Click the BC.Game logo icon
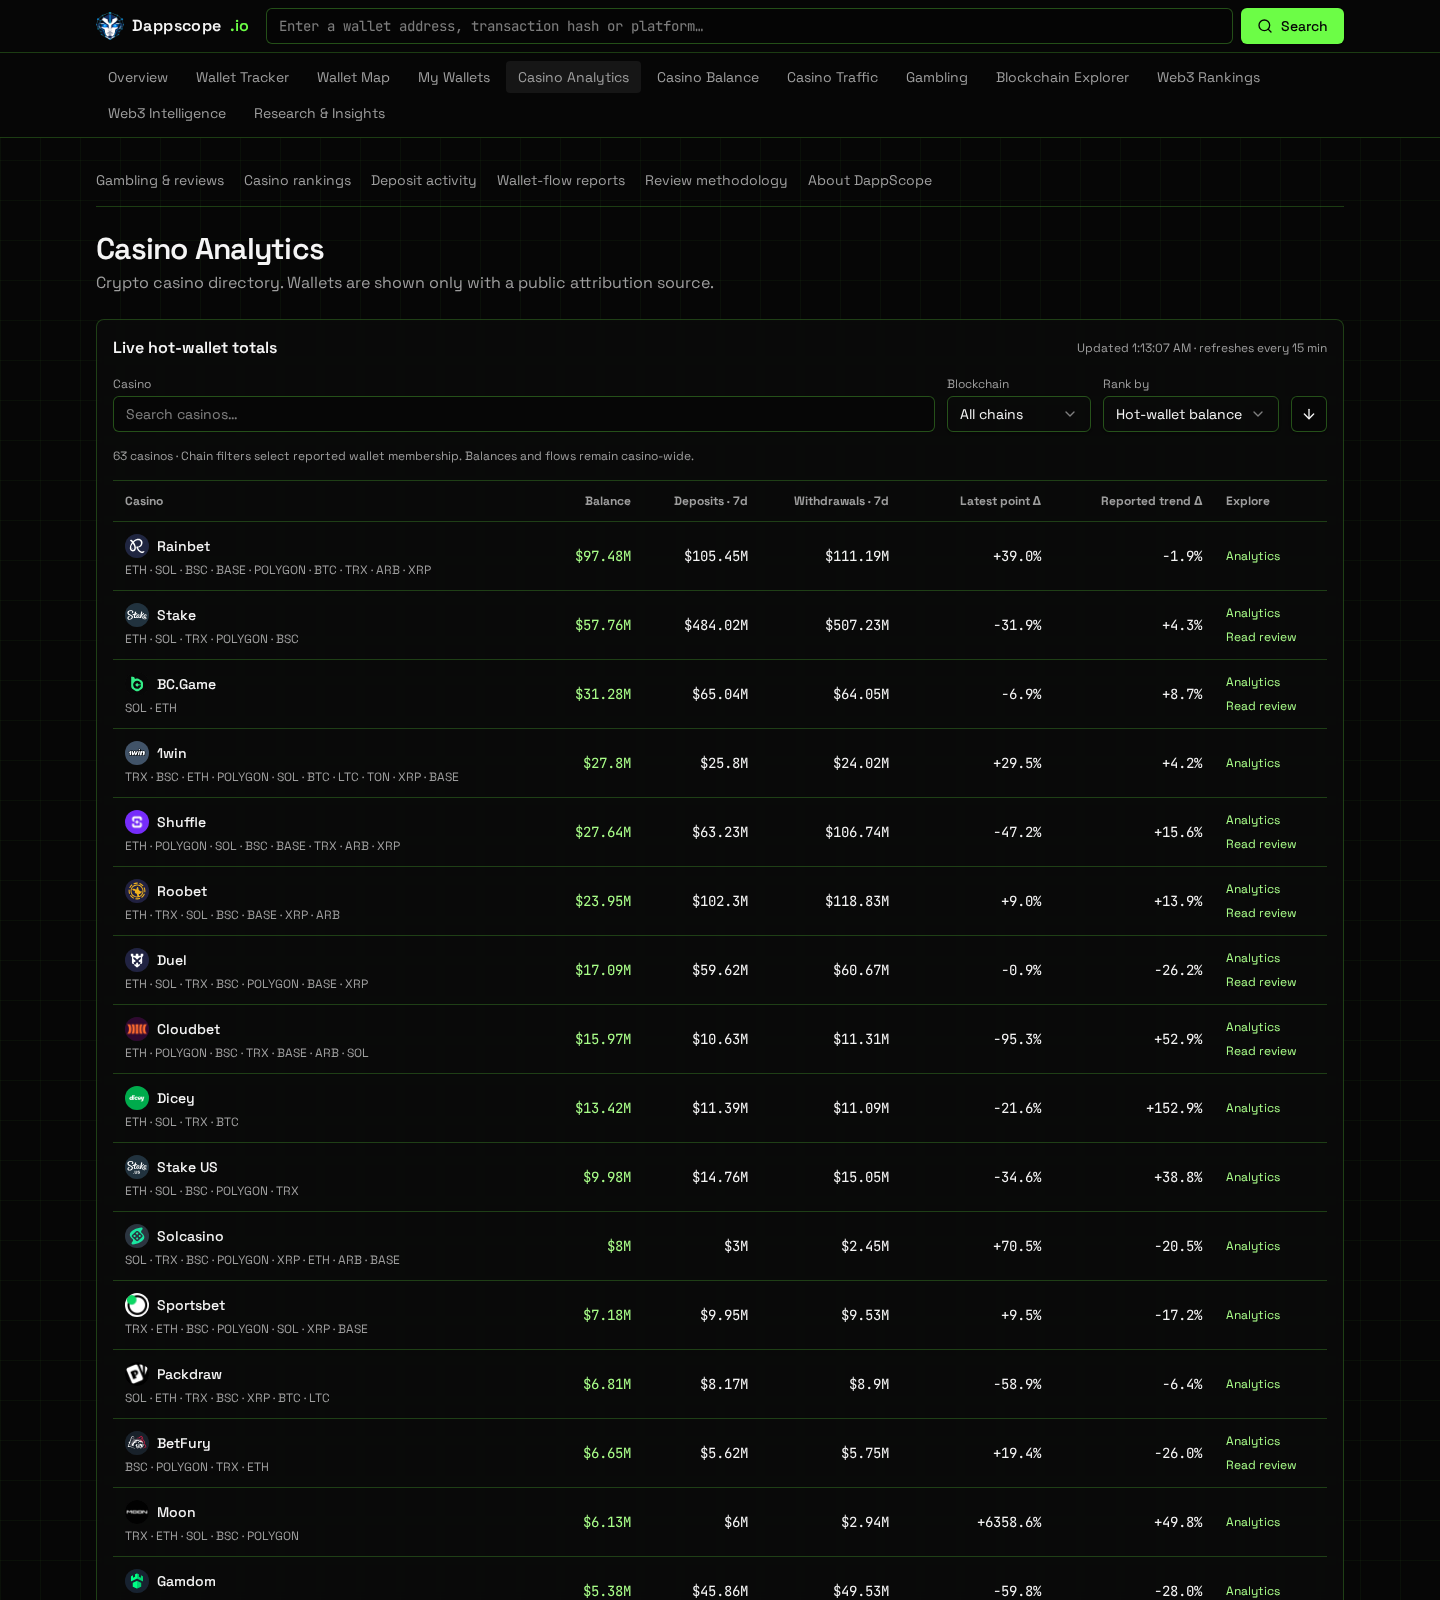1440x1600 pixels. tap(137, 684)
